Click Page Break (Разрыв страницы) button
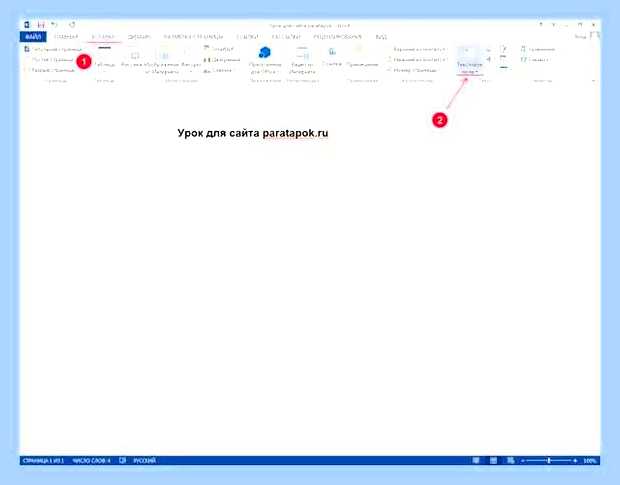 (51, 70)
